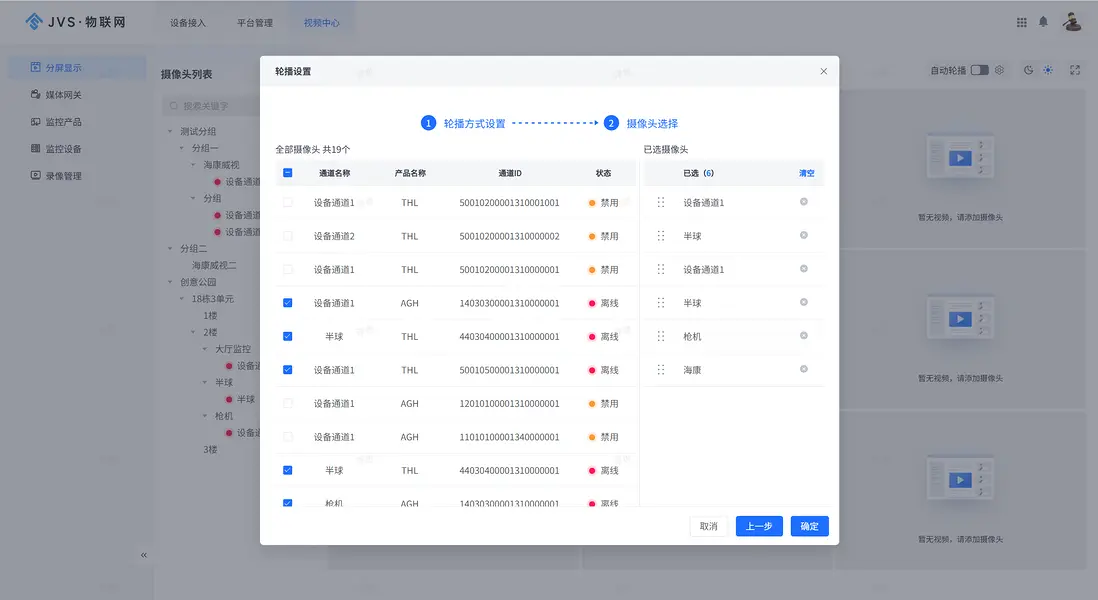Click the 通道ID column header

click(x=510, y=173)
